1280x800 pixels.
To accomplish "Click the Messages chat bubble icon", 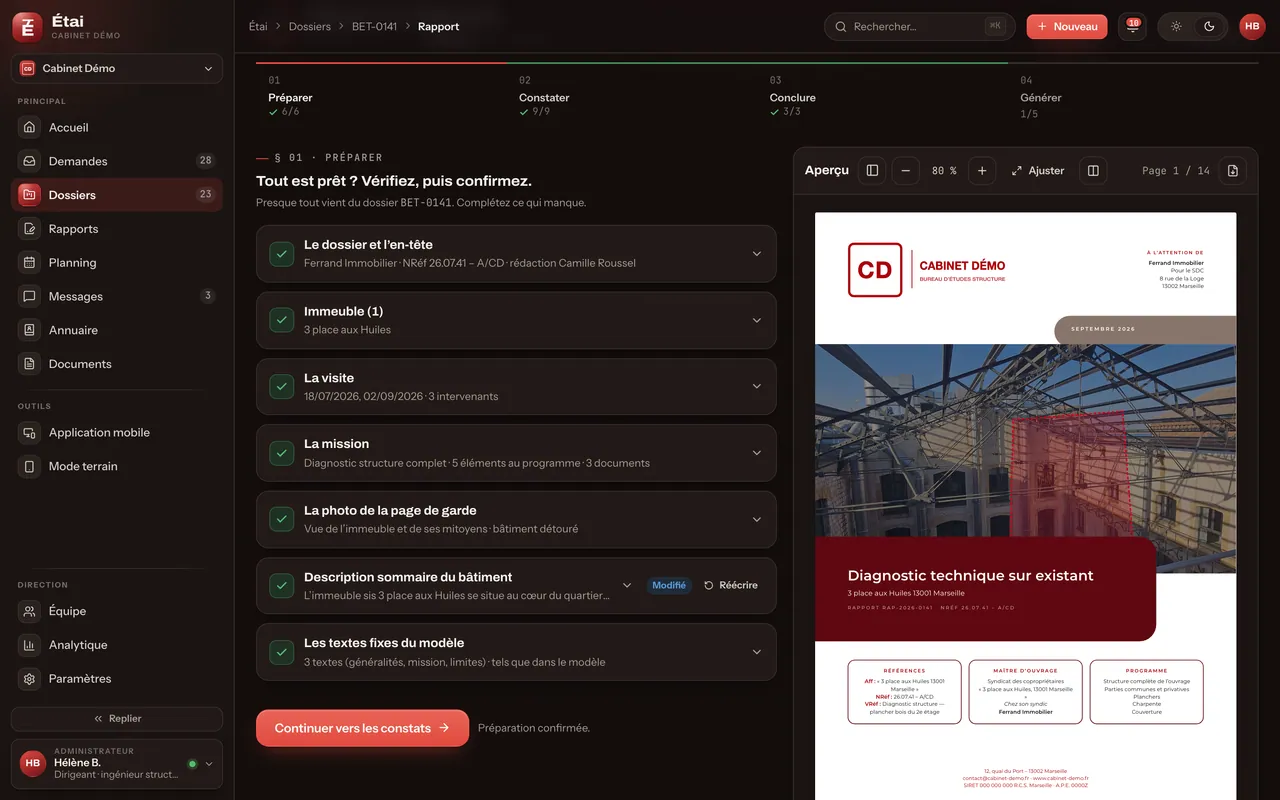I will click(30, 297).
